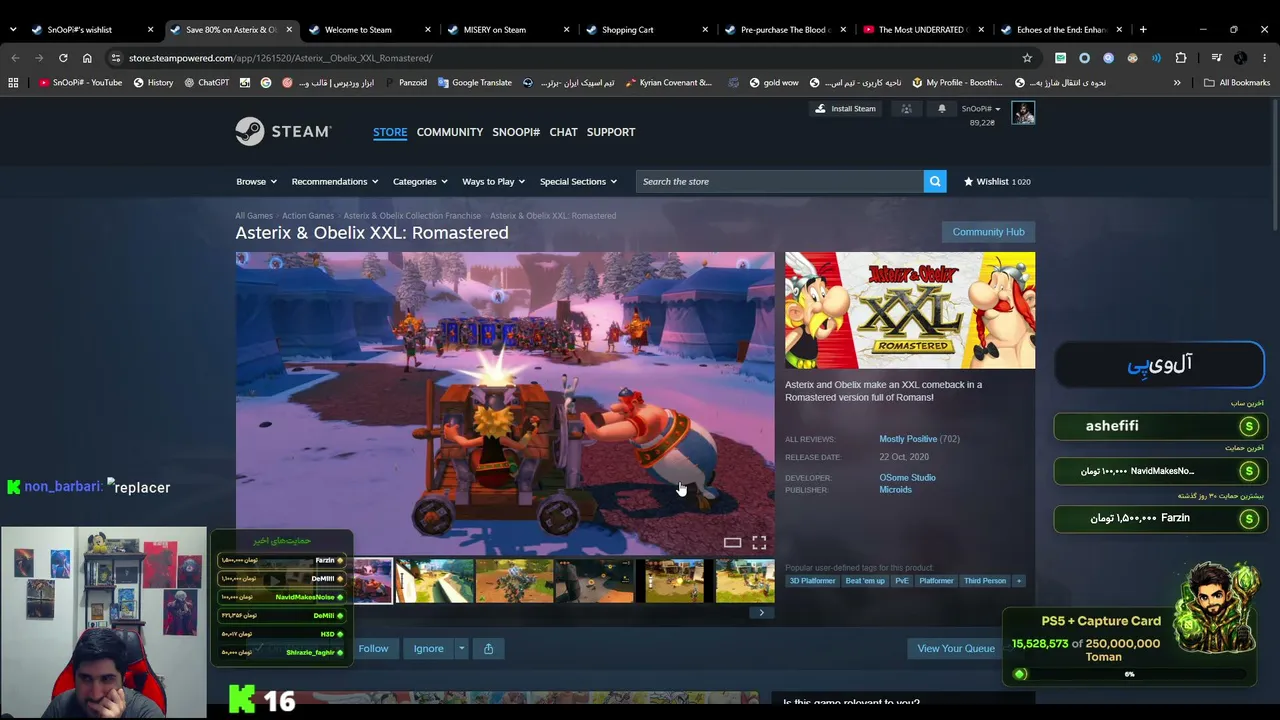
Task: Open a new browser tab
Action: pos(1143,29)
